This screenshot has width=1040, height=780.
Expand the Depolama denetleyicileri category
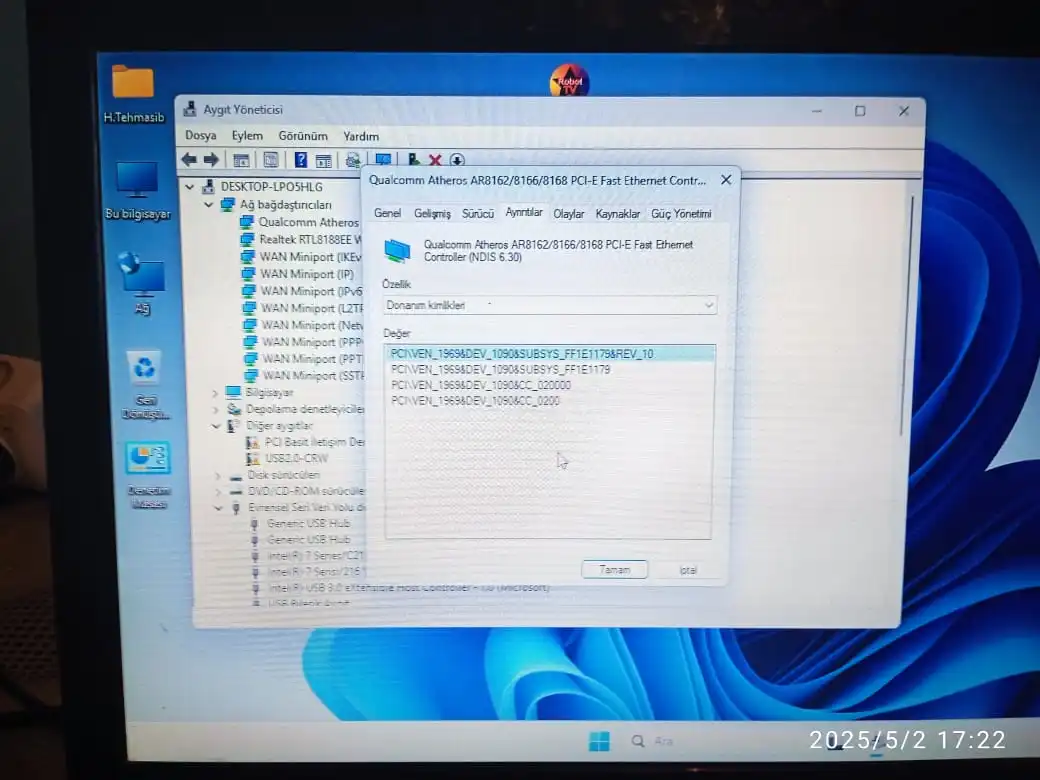pos(216,409)
